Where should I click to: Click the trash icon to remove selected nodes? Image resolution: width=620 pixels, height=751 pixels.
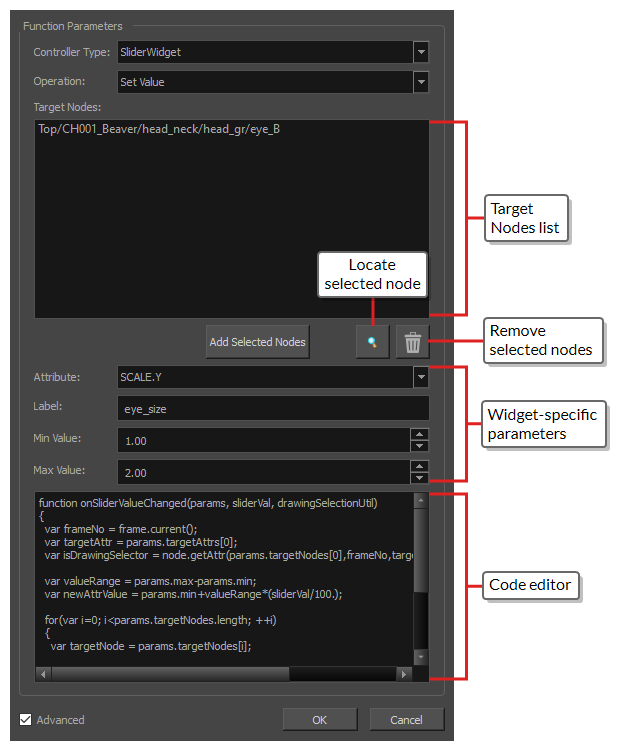(x=412, y=342)
